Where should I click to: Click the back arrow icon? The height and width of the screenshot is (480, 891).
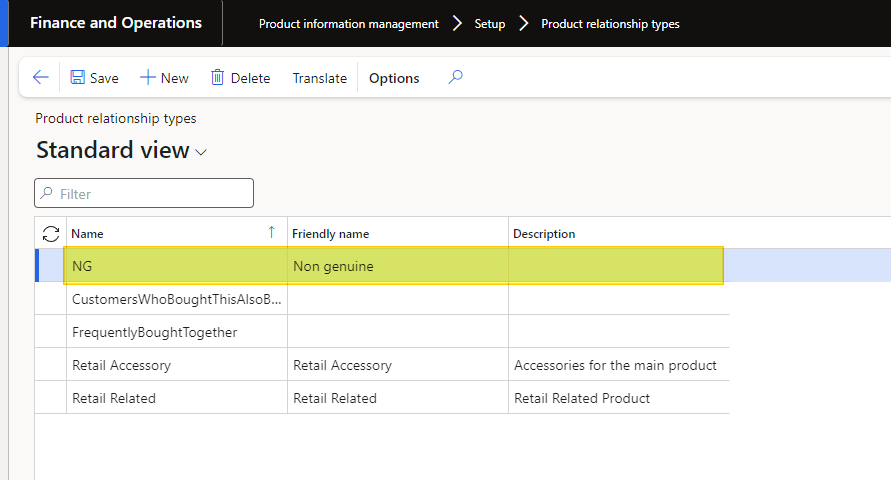[40, 78]
